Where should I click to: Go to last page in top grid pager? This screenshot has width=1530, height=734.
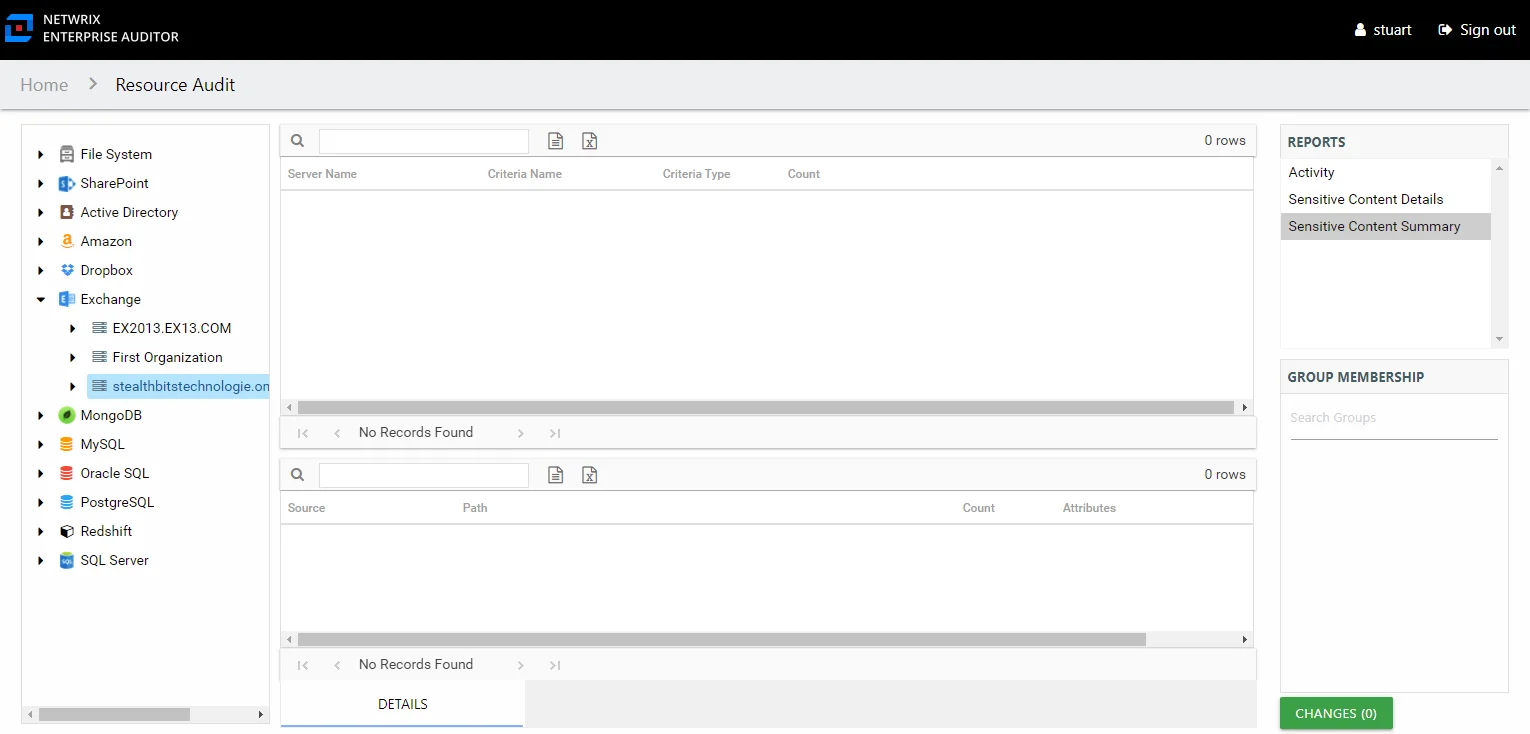555,433
